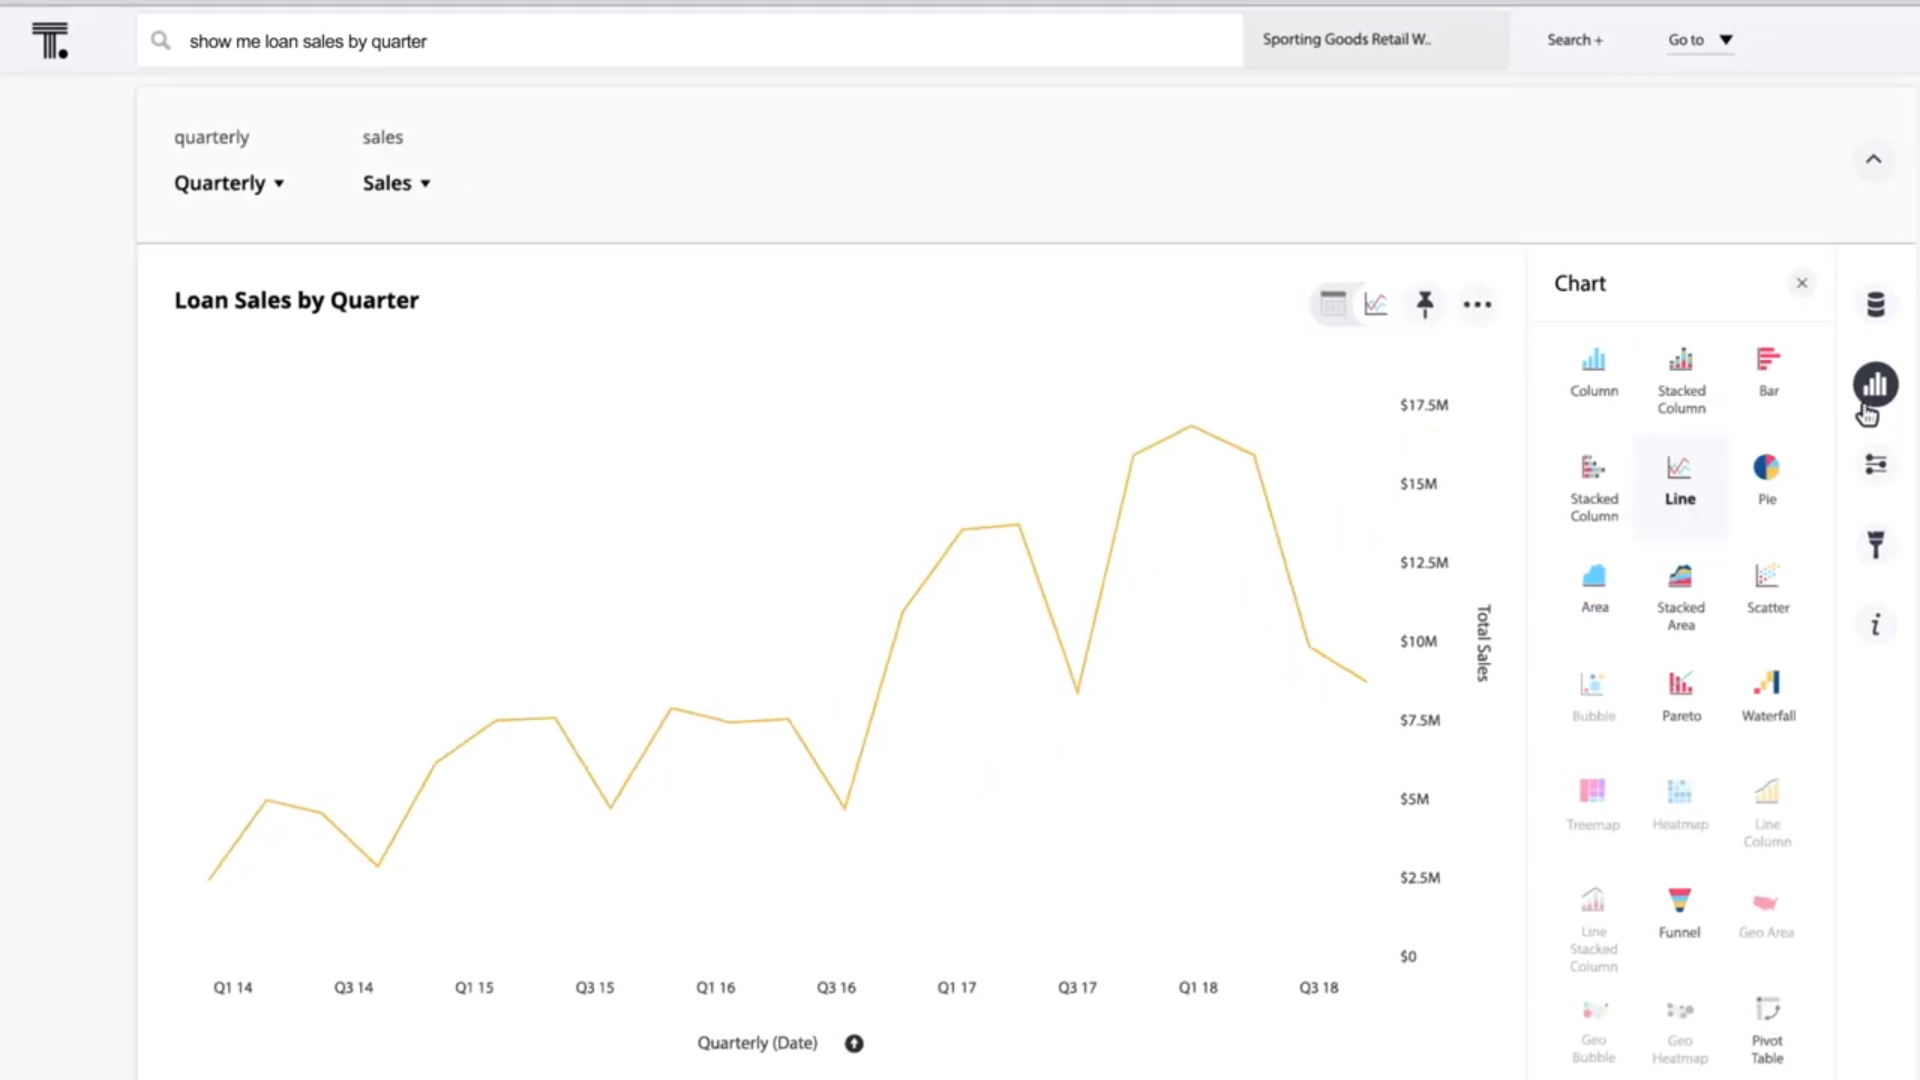
Task: Open the Sales dropdown
Action: point(396,183)
